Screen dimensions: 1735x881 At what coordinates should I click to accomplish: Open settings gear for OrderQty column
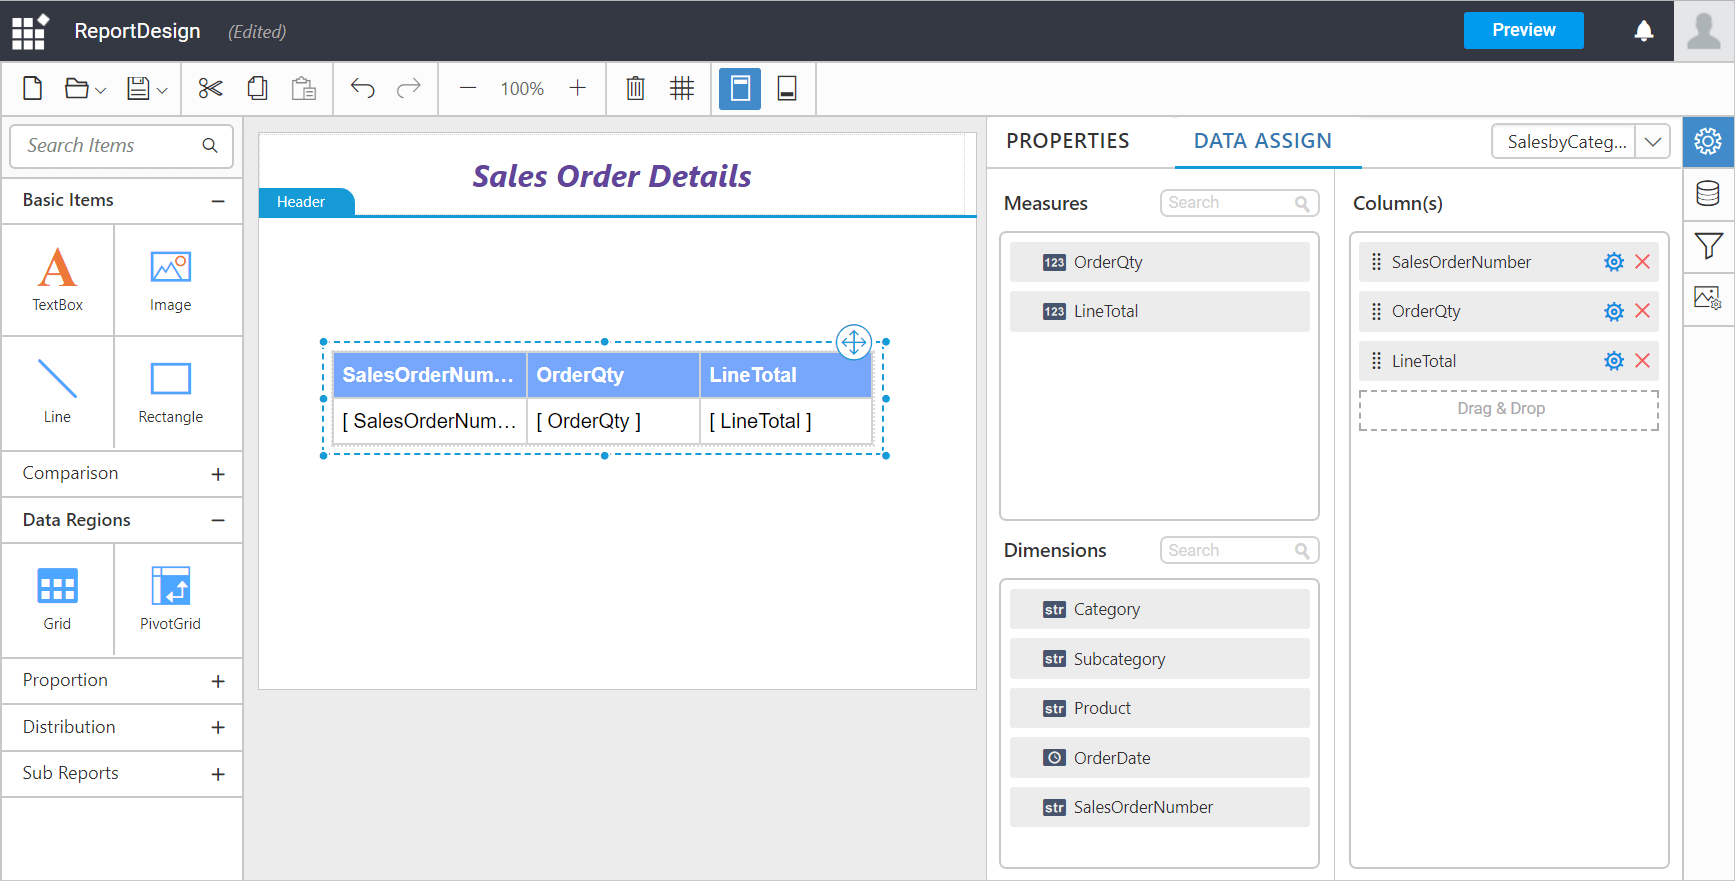click(1613, 312)
